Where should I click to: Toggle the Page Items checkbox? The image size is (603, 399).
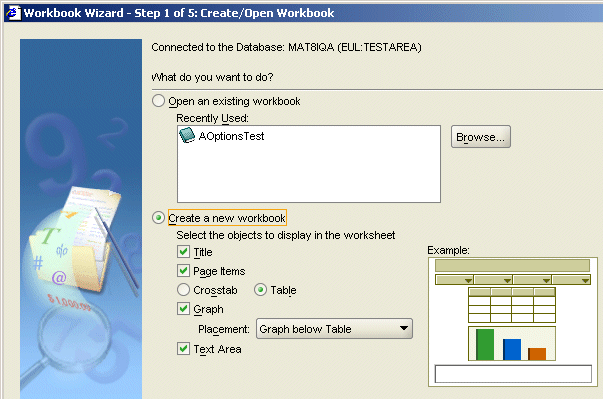point(183,271)
